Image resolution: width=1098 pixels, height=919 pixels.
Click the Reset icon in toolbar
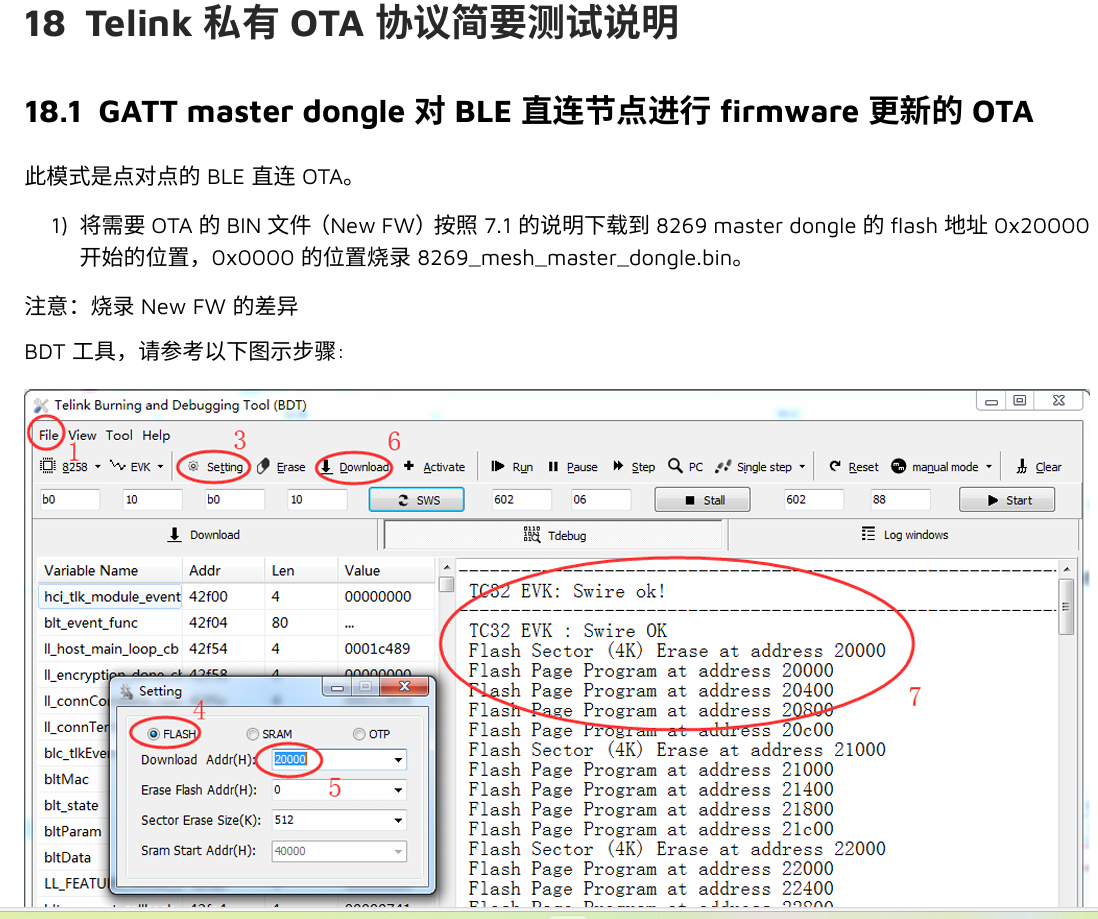(x=835, y=467)
